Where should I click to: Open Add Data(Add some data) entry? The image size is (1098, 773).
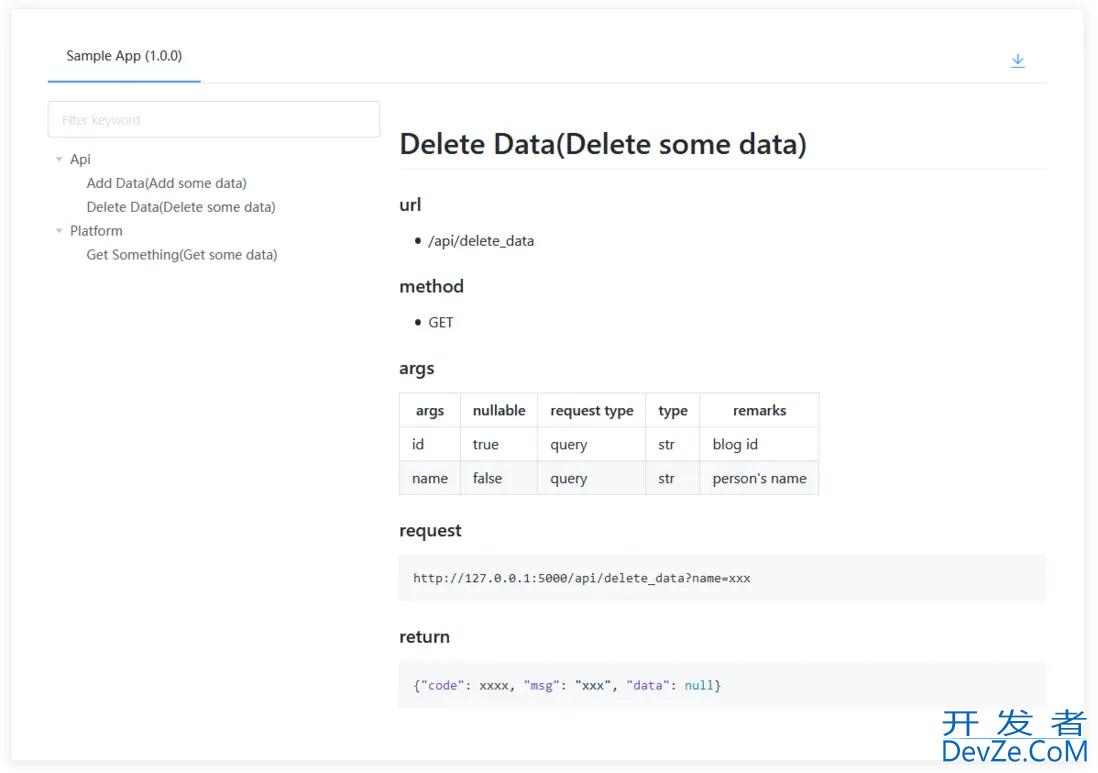pos(167,183)
